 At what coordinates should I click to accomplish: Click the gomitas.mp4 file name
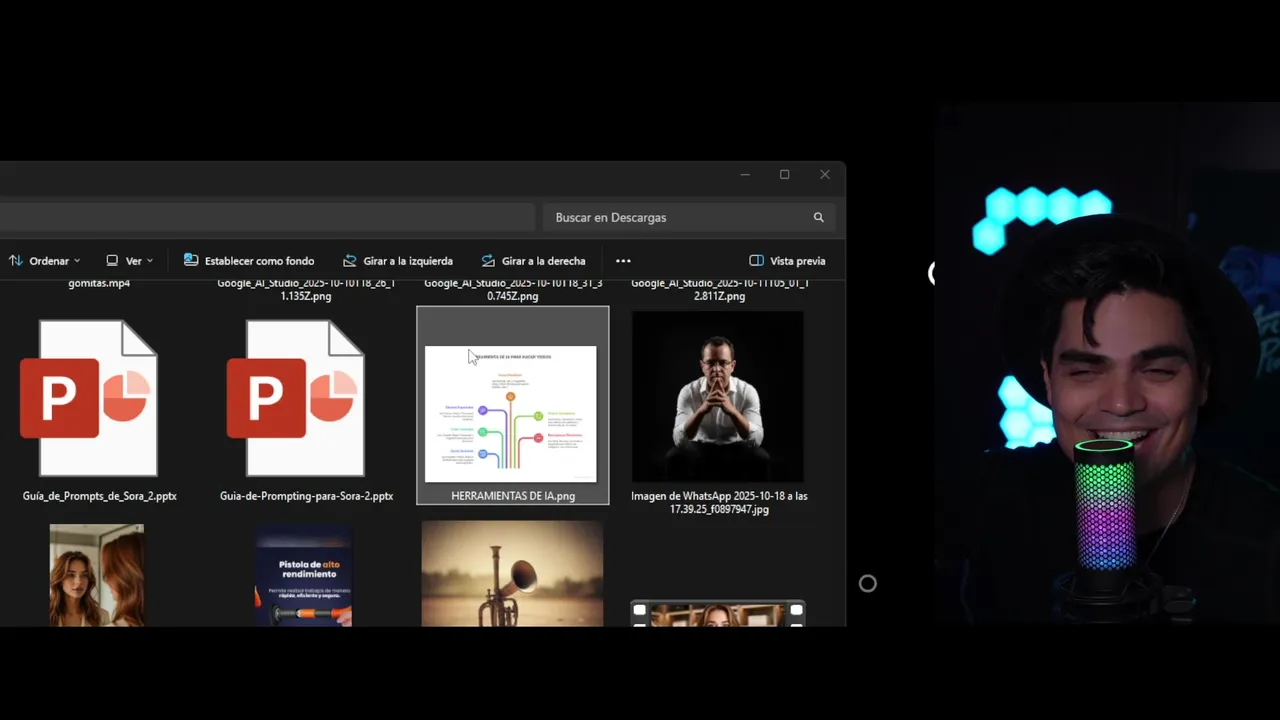99,283
